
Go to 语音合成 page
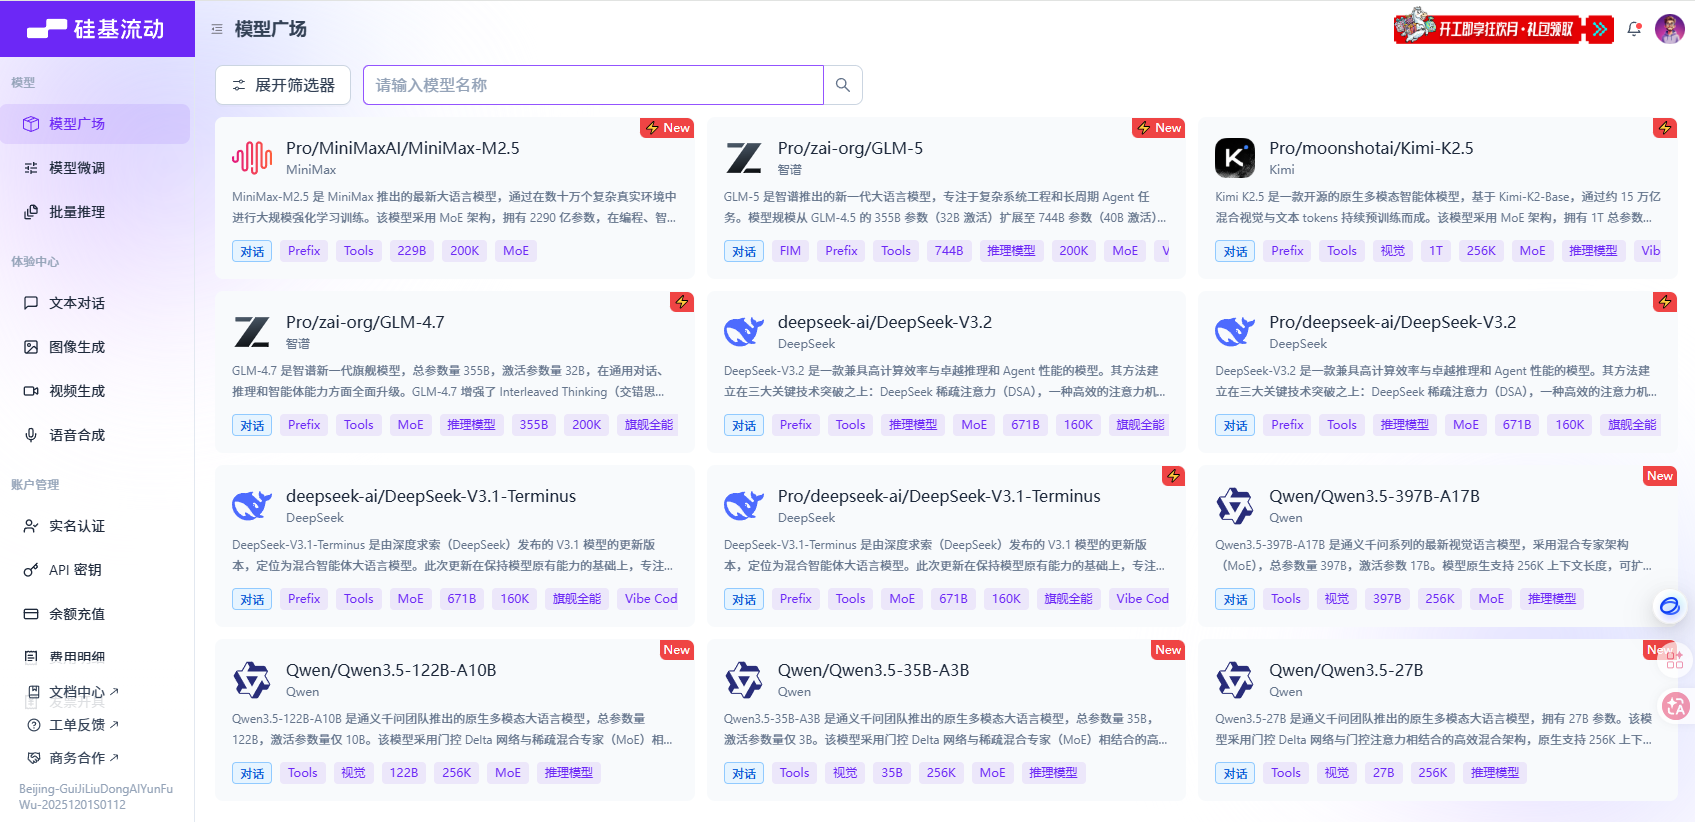click(95, 435)
